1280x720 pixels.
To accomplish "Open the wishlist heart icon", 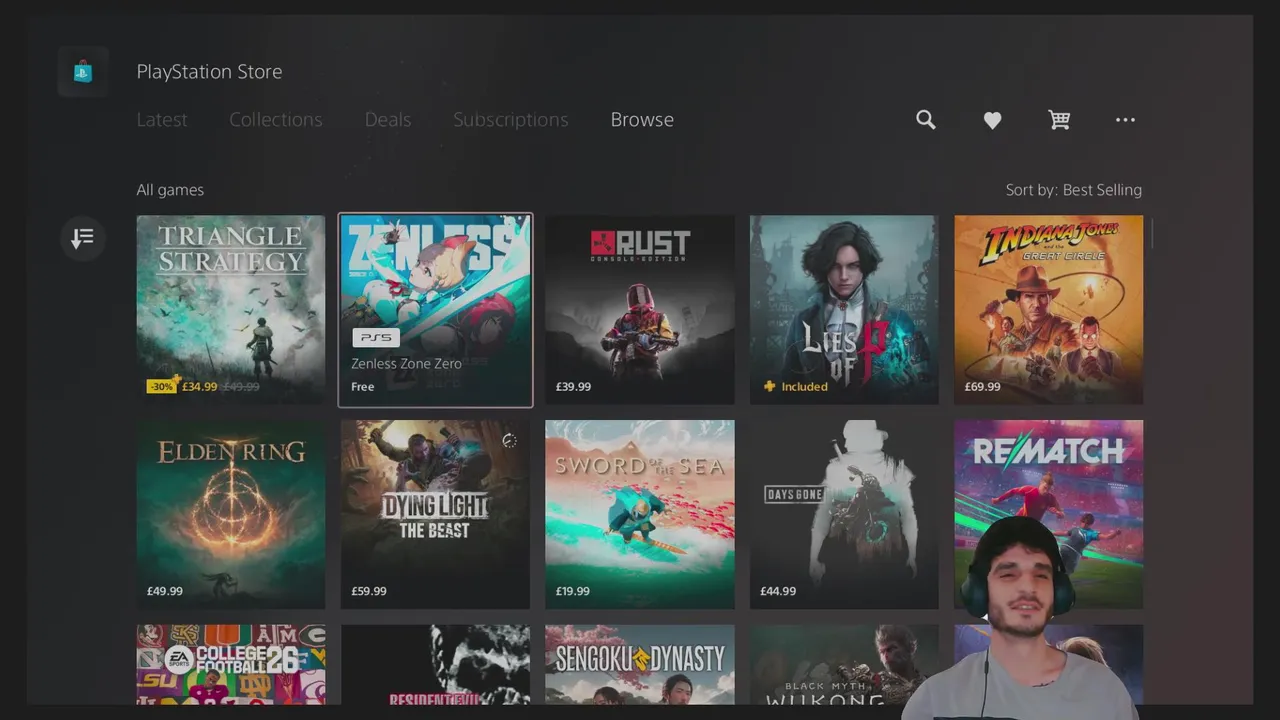I will [992, 120].
